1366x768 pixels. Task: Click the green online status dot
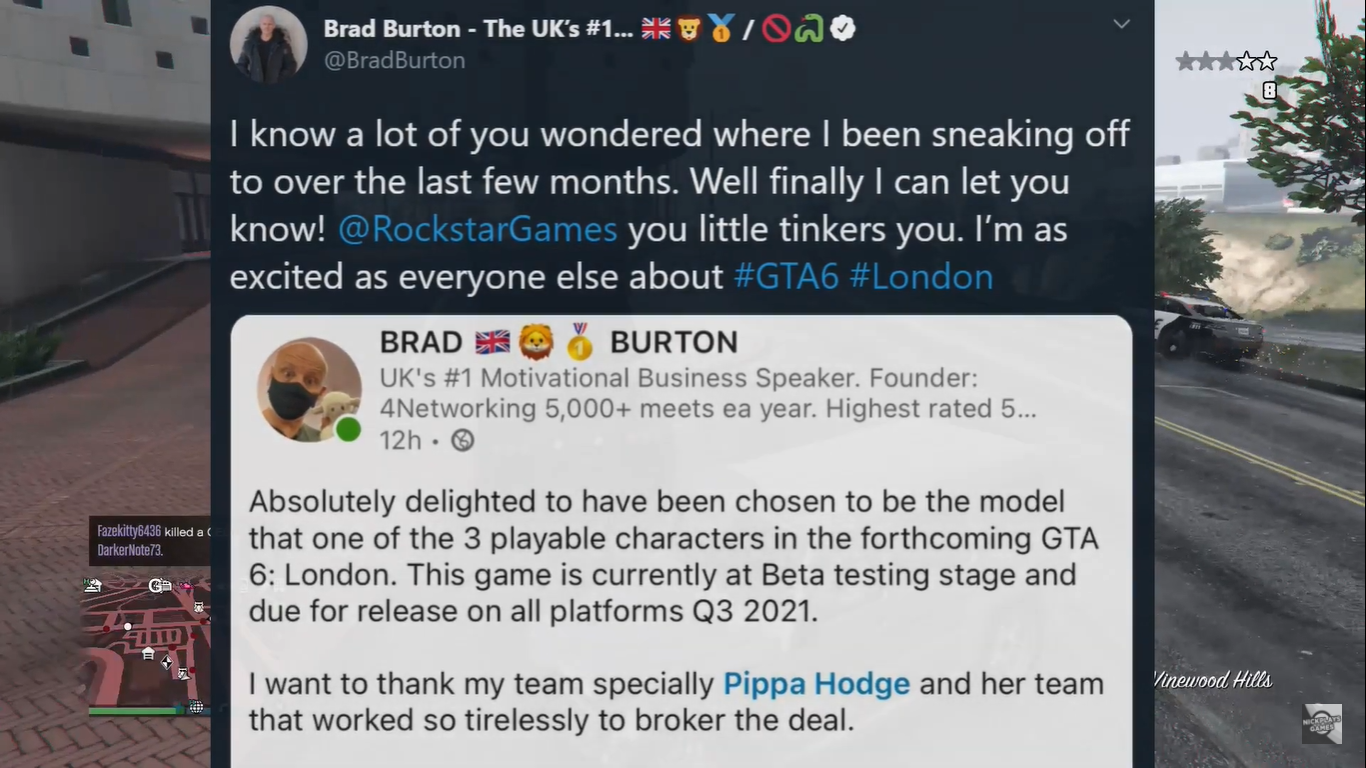point(348,430)
